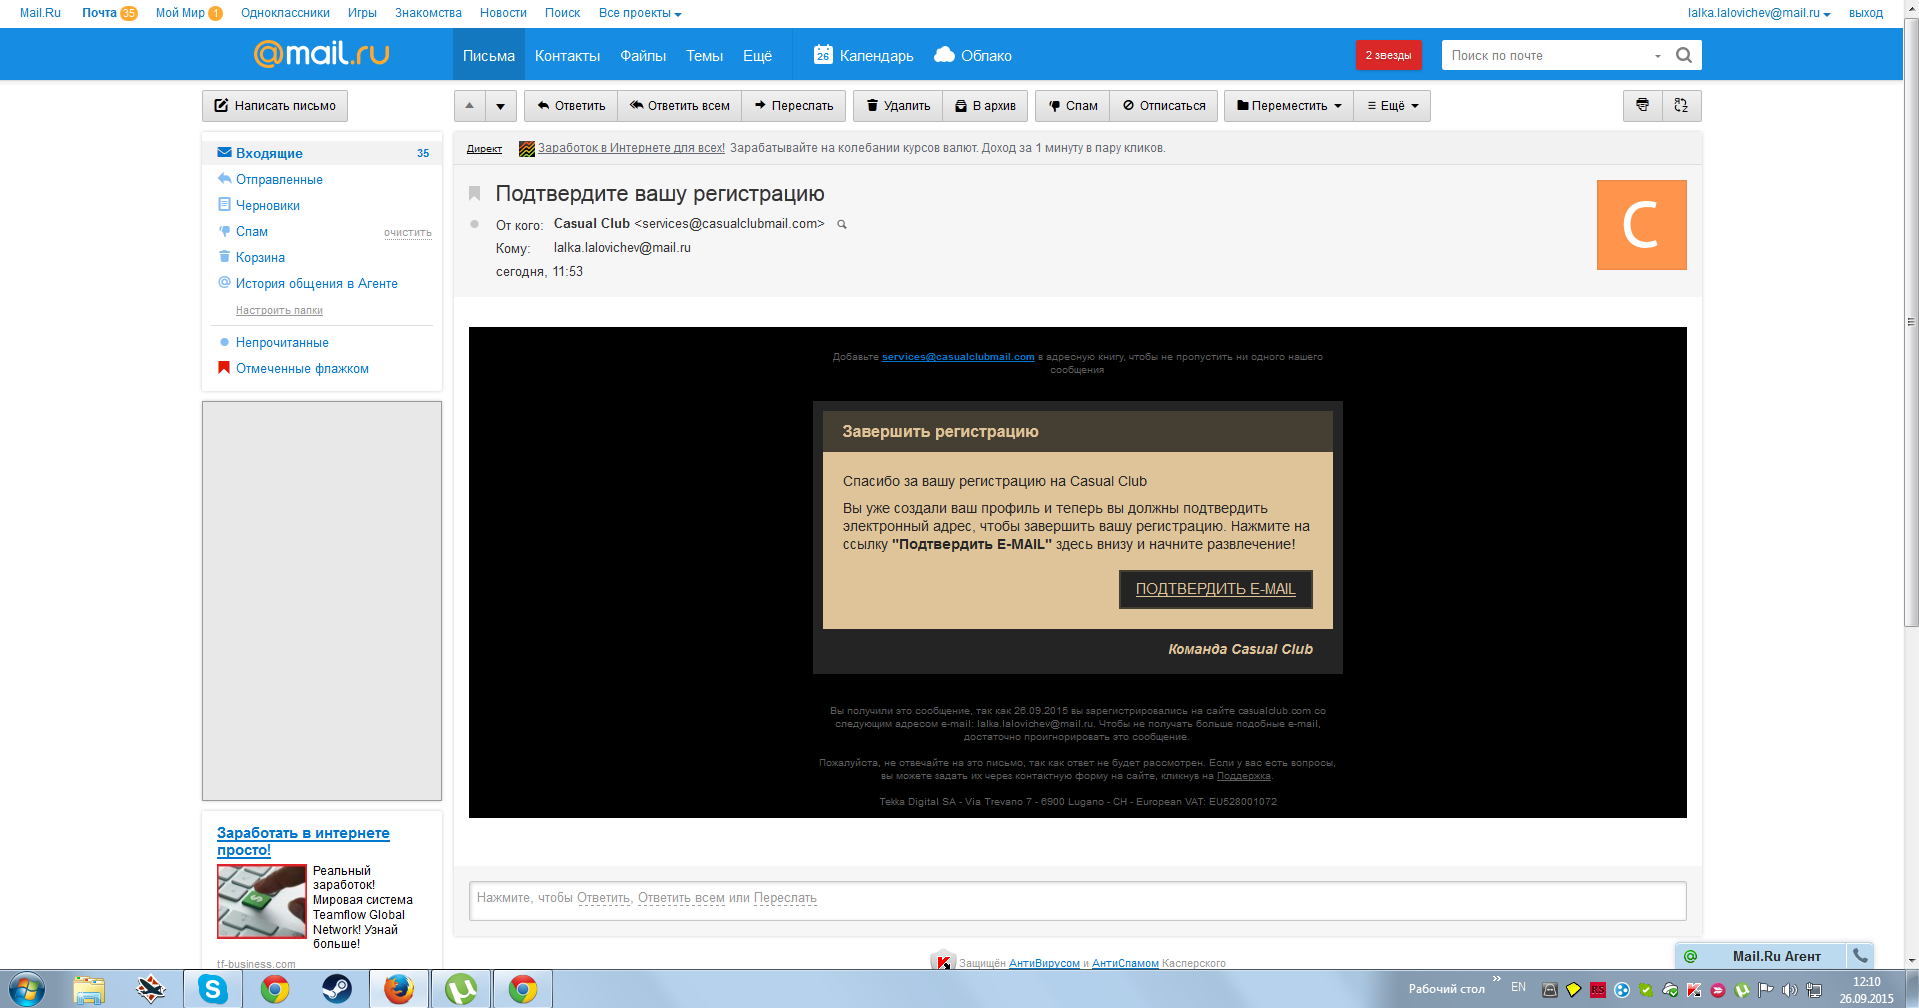Go to next message with down arrow
This screenshot has width=1919, height=1008.
click(501, 106)
